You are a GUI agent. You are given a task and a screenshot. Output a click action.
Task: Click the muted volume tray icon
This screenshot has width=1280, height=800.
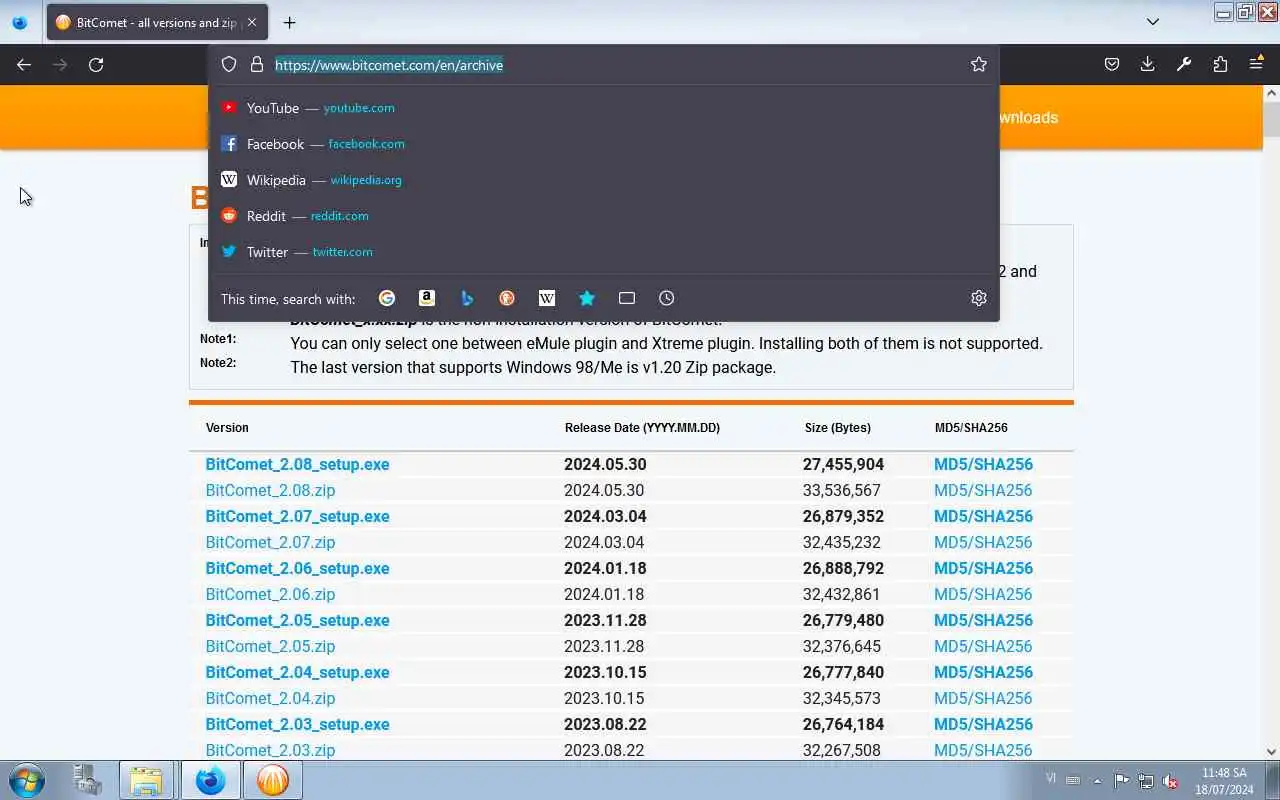(1170, 781)
